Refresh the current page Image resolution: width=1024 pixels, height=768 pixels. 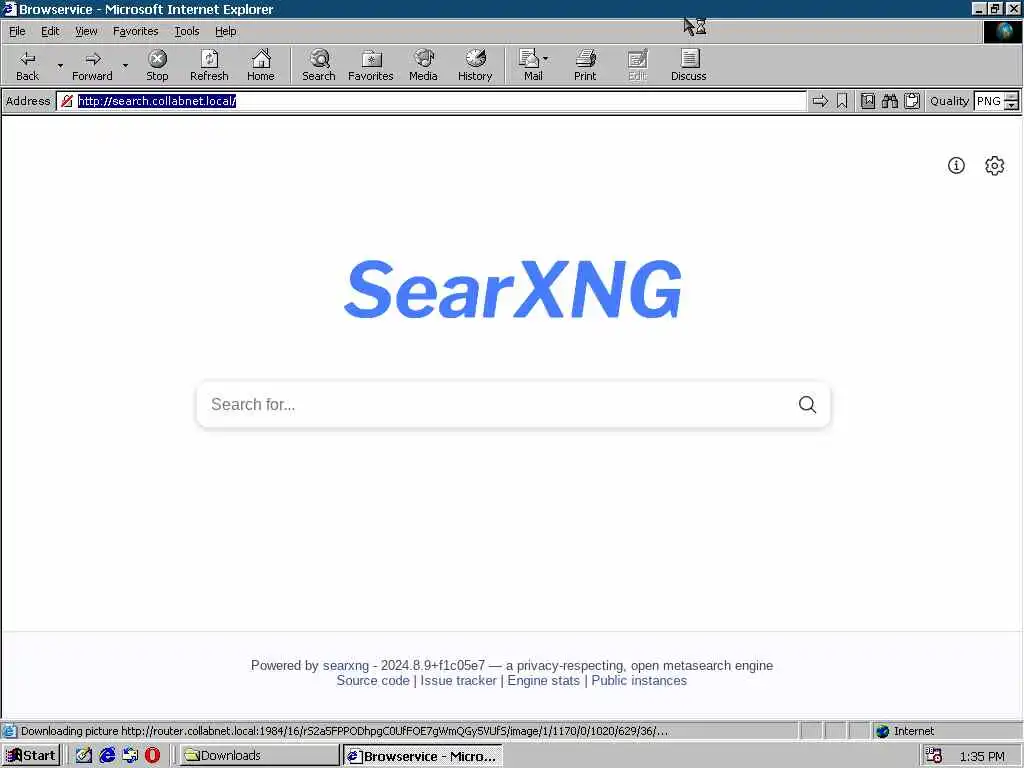(209, 65)
